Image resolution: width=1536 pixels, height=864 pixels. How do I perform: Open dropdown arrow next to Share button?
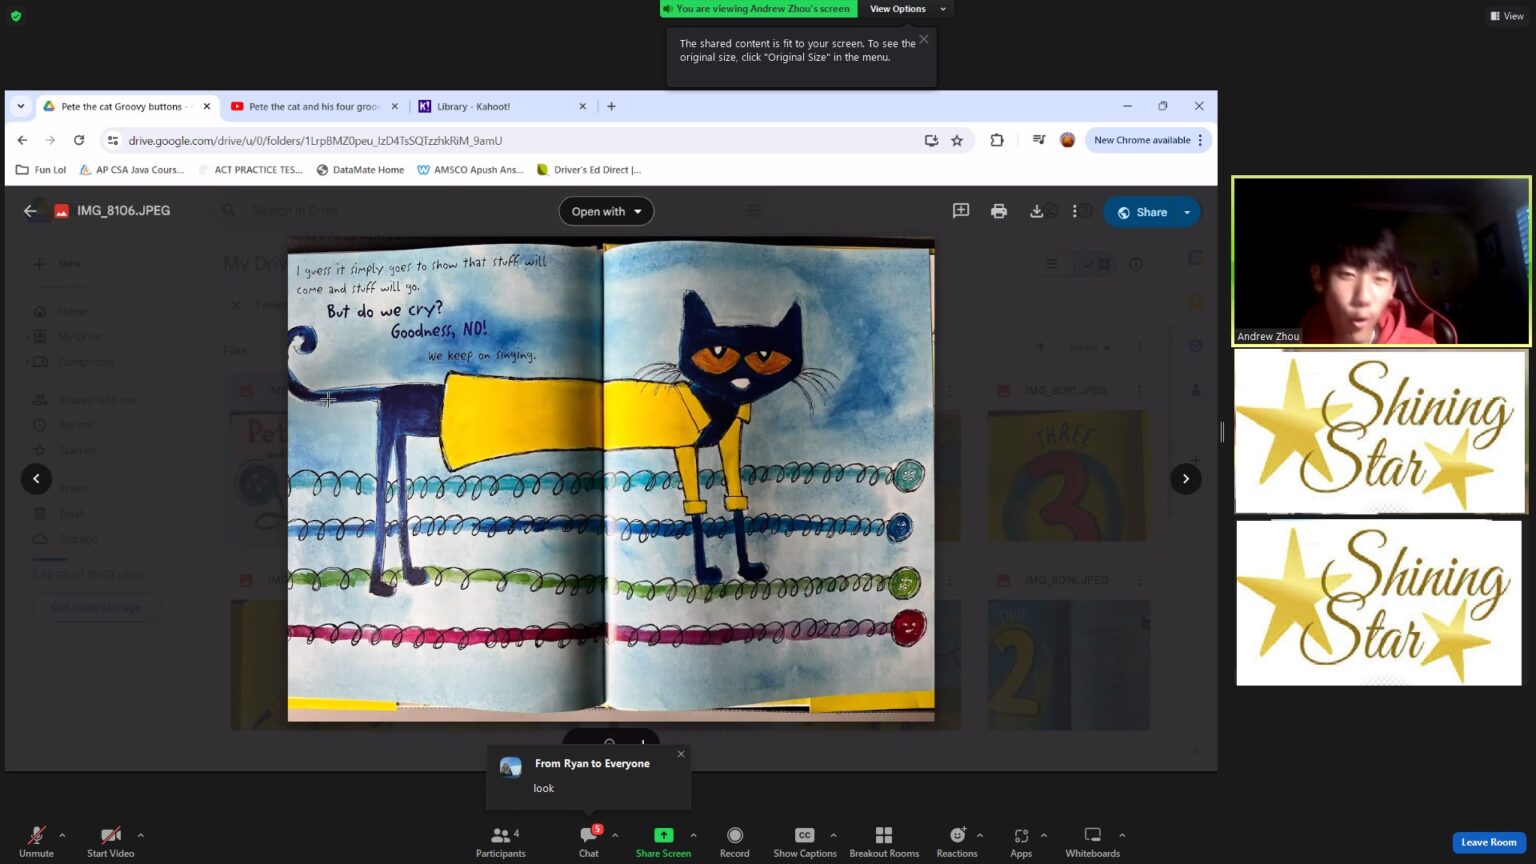(x=1188, y=212)
